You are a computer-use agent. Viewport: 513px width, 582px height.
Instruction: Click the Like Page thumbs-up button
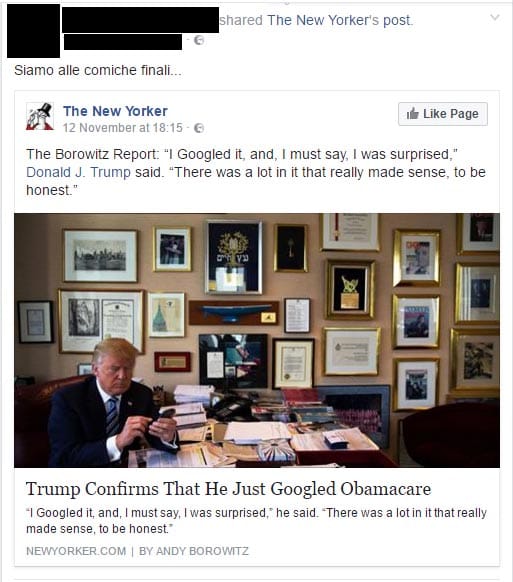coord(443,114)
